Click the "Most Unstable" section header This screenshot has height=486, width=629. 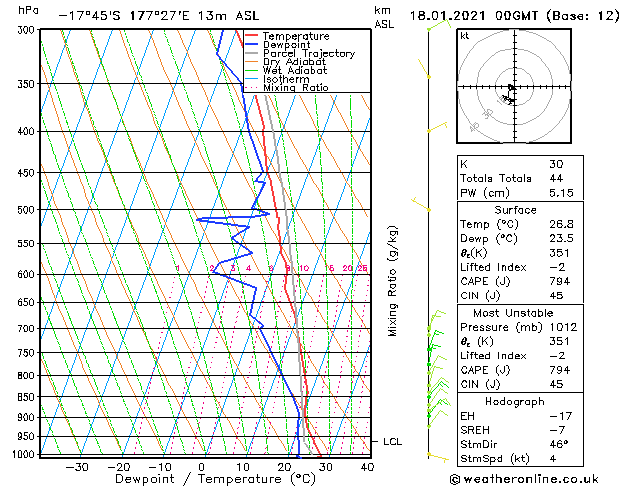click(513, 313)
